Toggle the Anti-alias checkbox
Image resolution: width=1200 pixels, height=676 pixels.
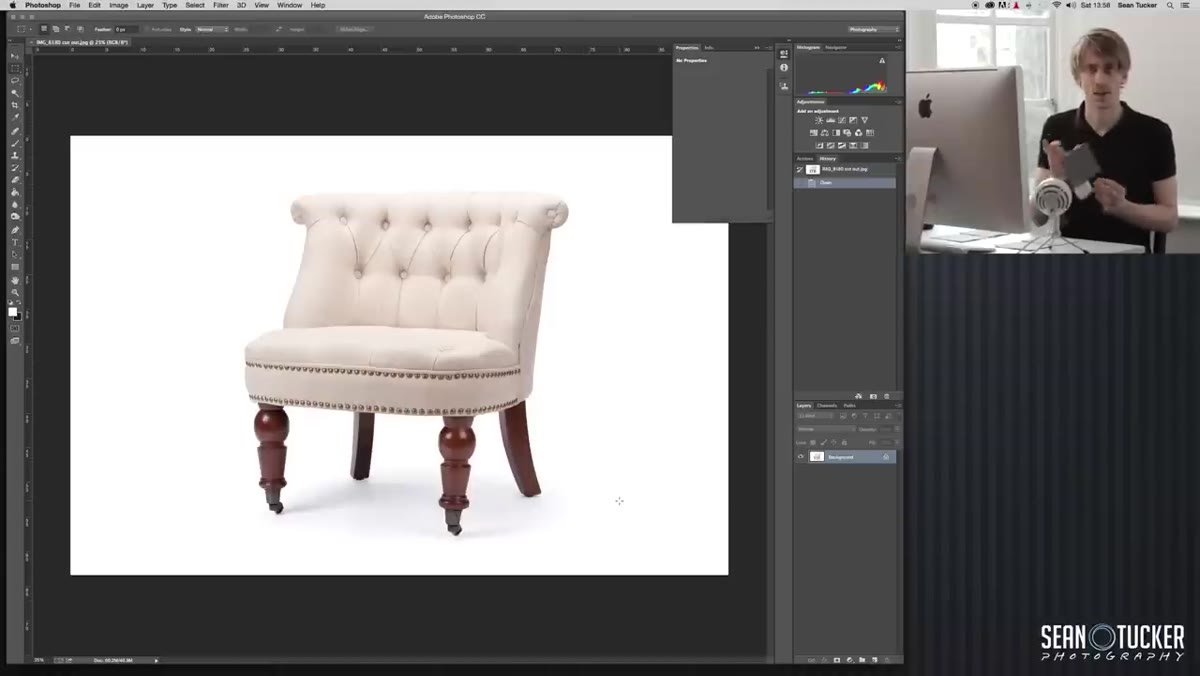point(148,29)
